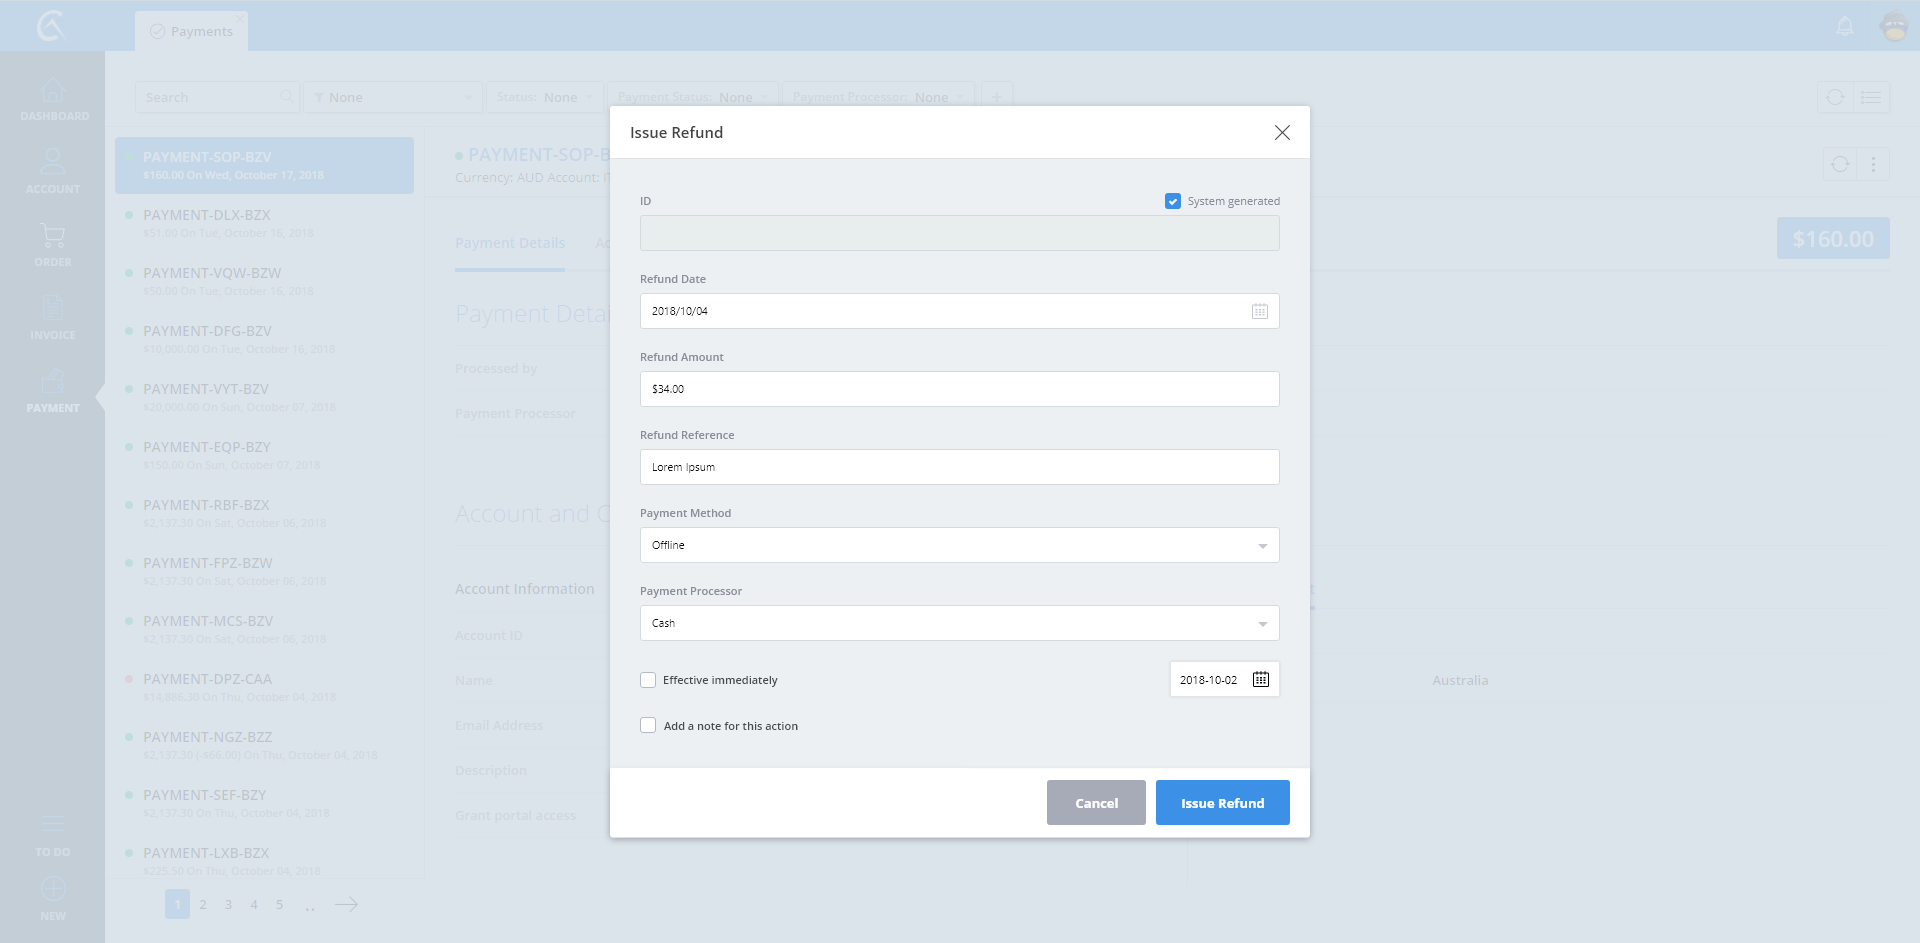Open the Payment Status filter dropdown
The height and width of the screenshot is (943, 1920).
point(691,97)
